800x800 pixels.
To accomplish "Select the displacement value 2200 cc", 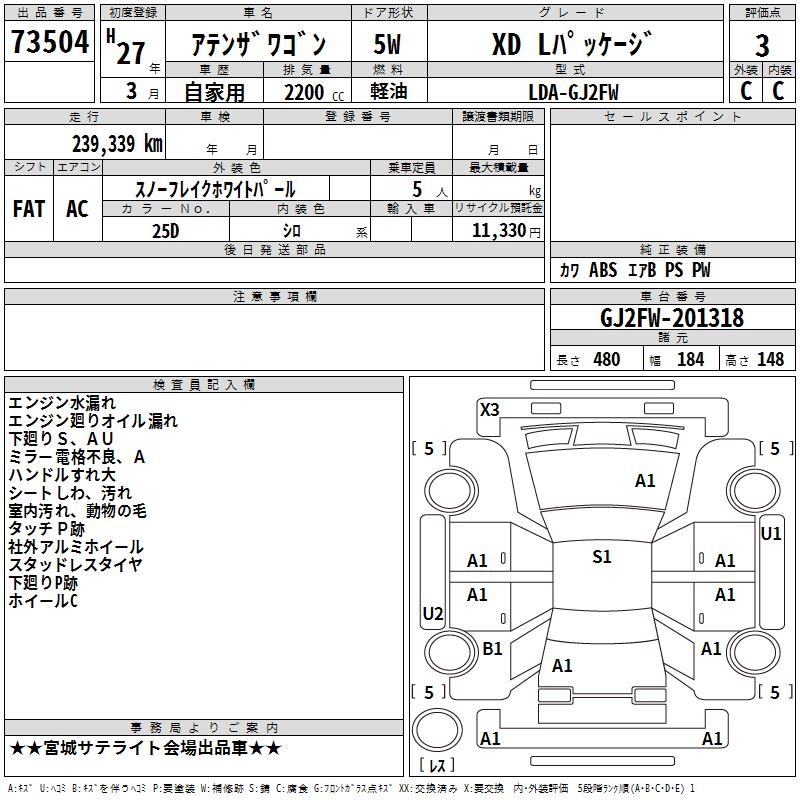I will [314, 92].
